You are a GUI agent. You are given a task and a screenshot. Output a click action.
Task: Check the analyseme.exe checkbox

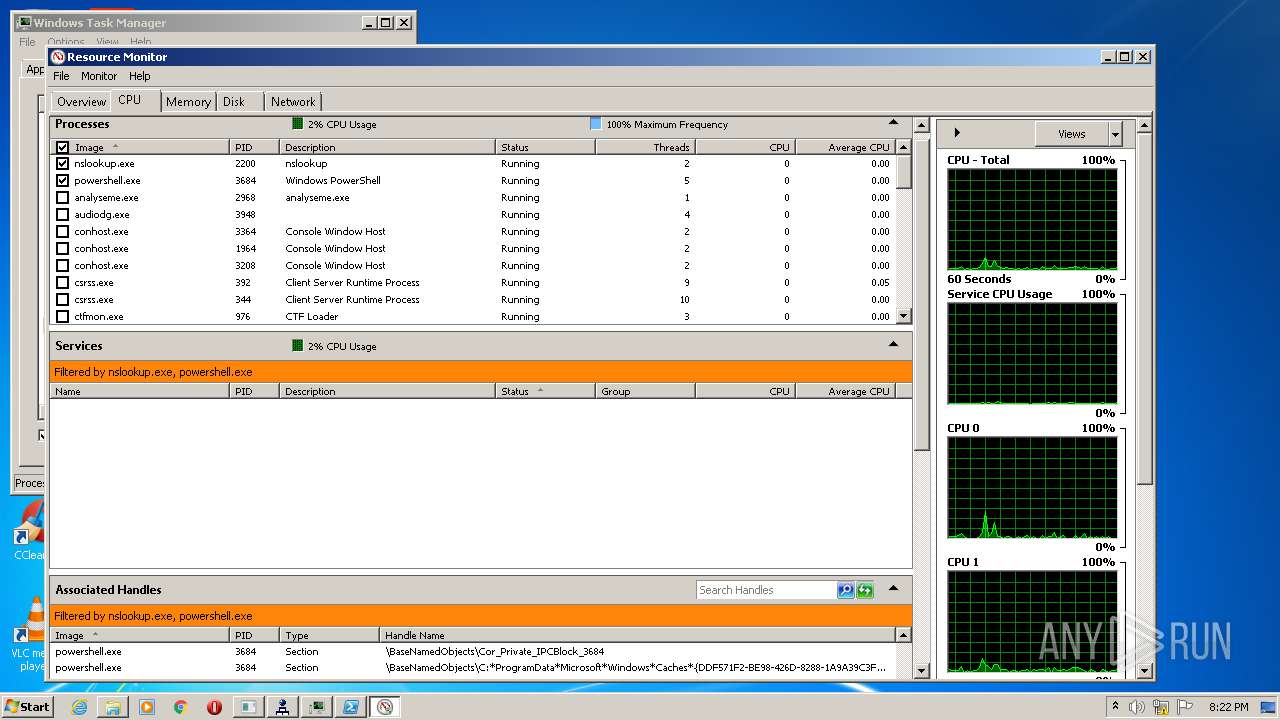pos(63,198)
